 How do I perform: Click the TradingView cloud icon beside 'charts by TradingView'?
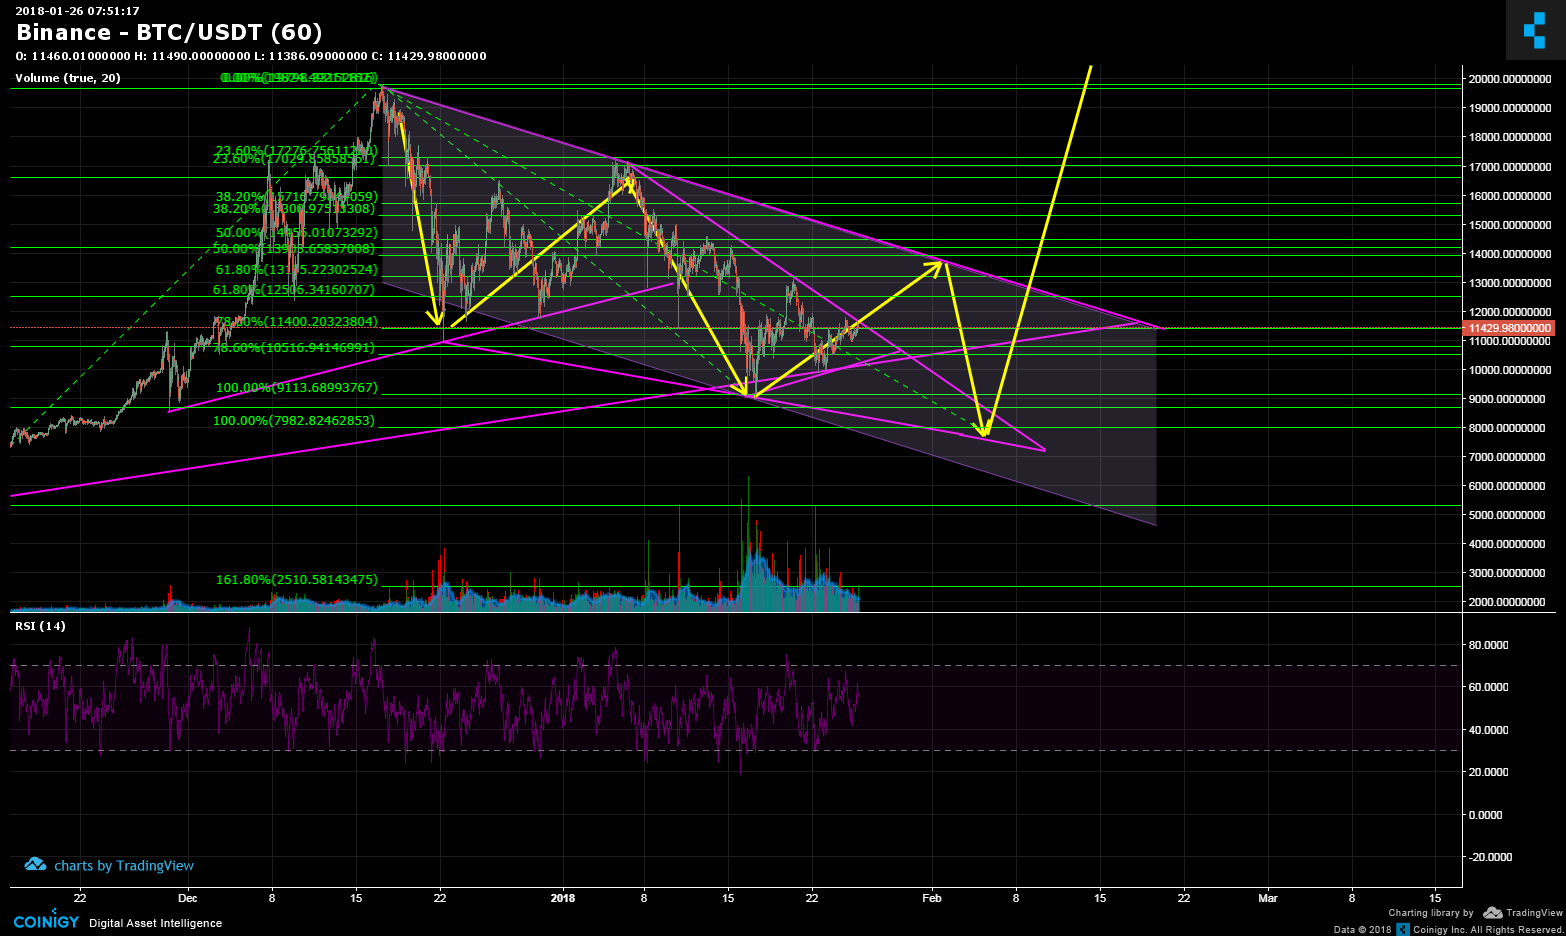33,864
